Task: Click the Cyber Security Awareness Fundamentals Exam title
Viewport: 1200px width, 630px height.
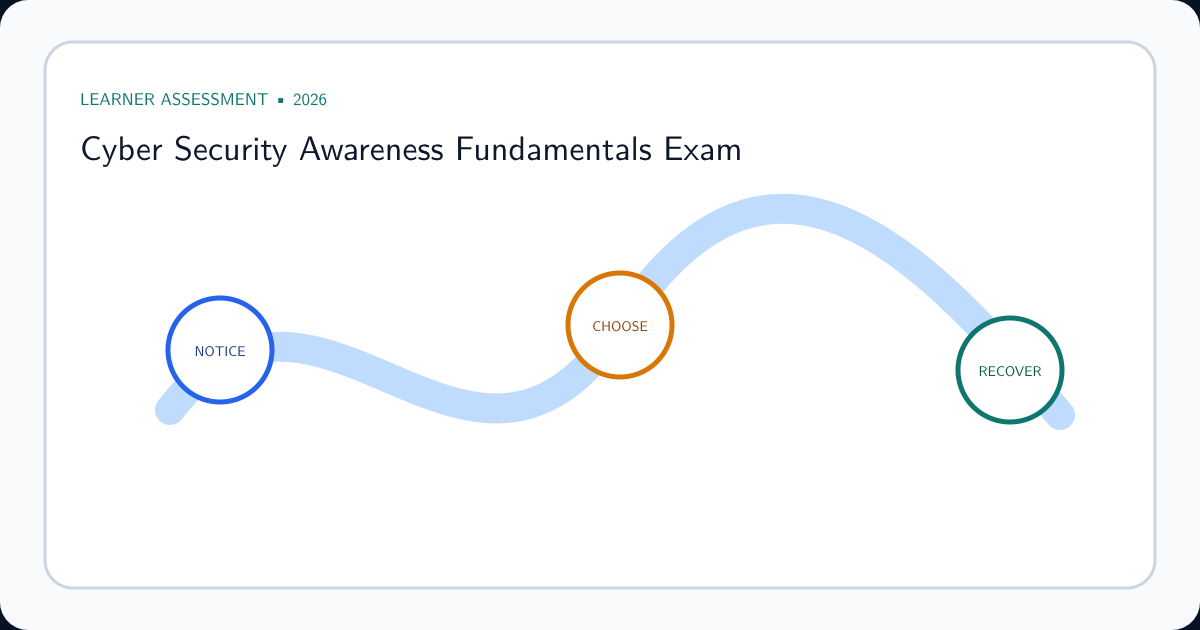Action: click(x=411, y=151)
